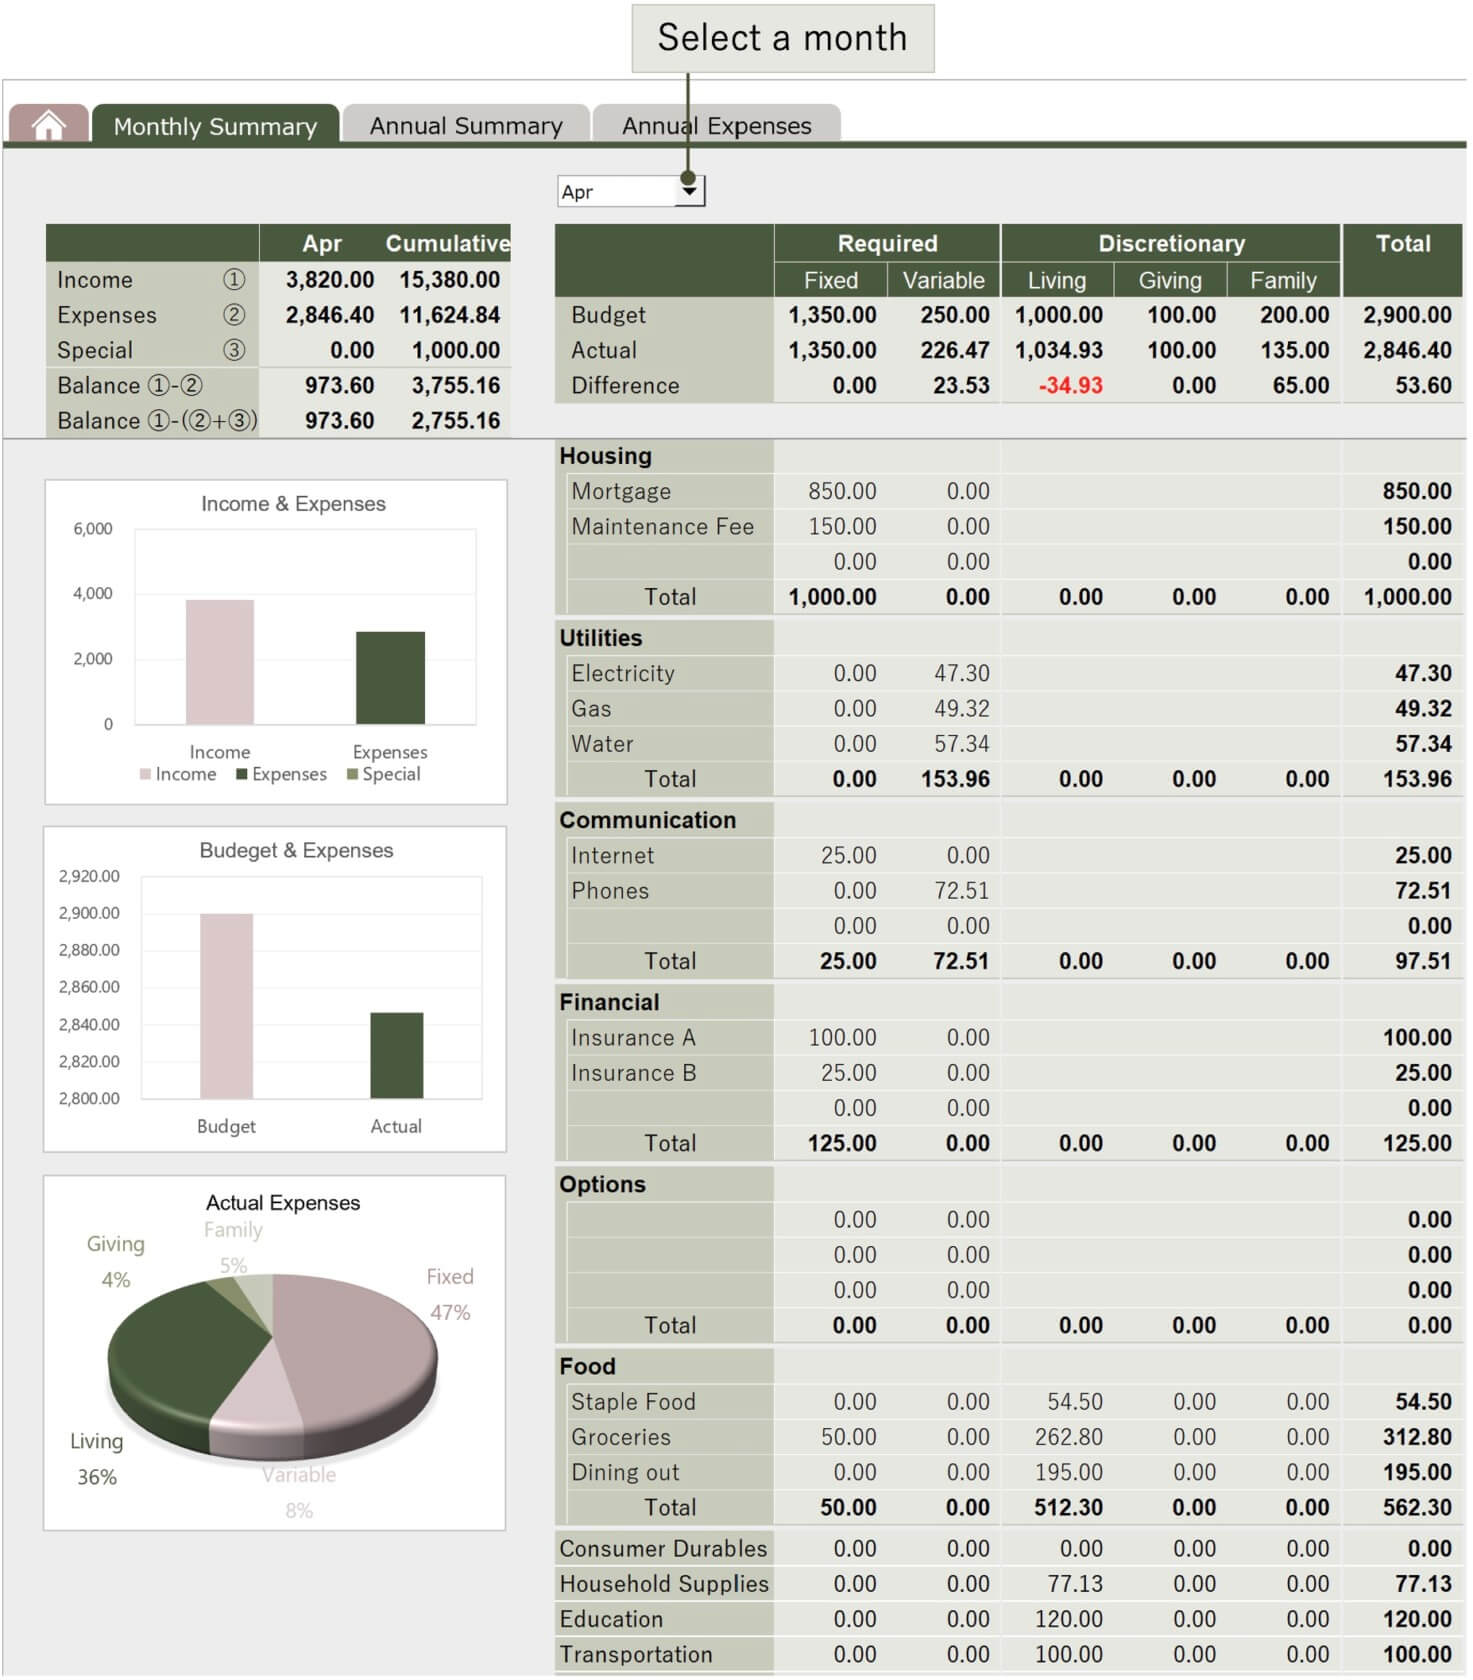Select the Electricity variable value 47.30
The width and height of the screenshot is (1473, 1680).
pos(962,673)
